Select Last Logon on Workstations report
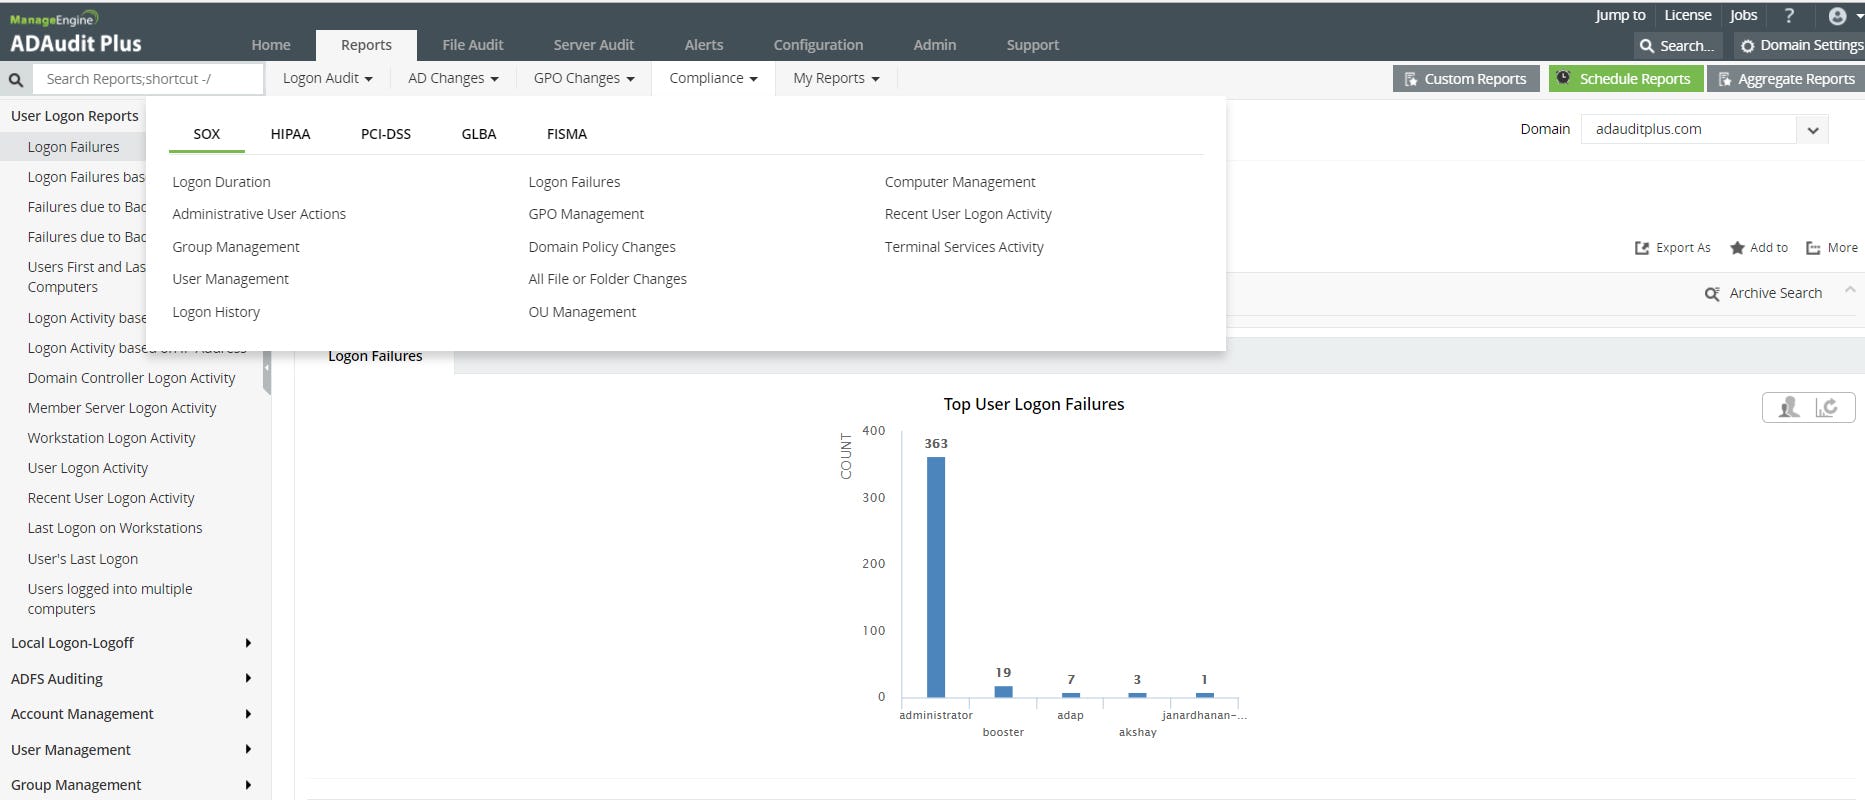The width and height of the screenshot is (1865, 800). (115, 528)
